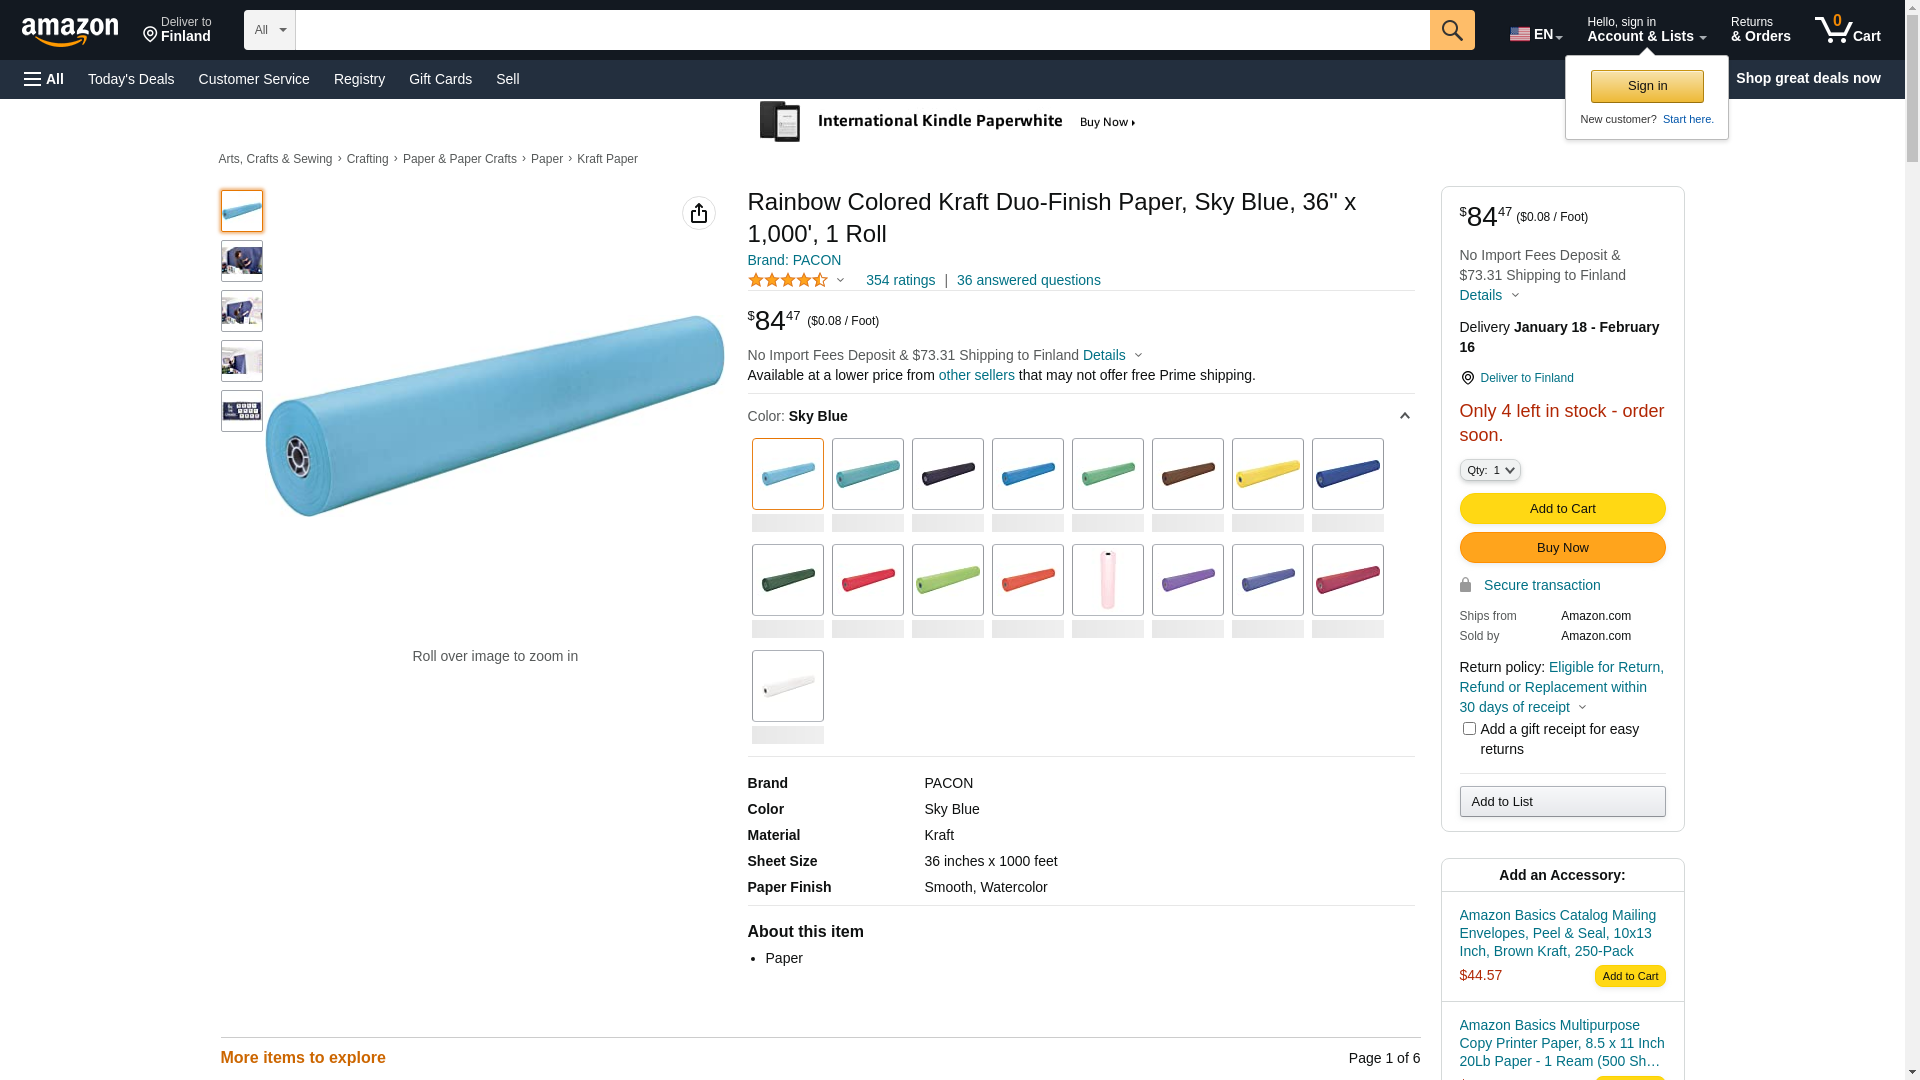
Task: Click the star rating icons
Action: pos(788,281)
